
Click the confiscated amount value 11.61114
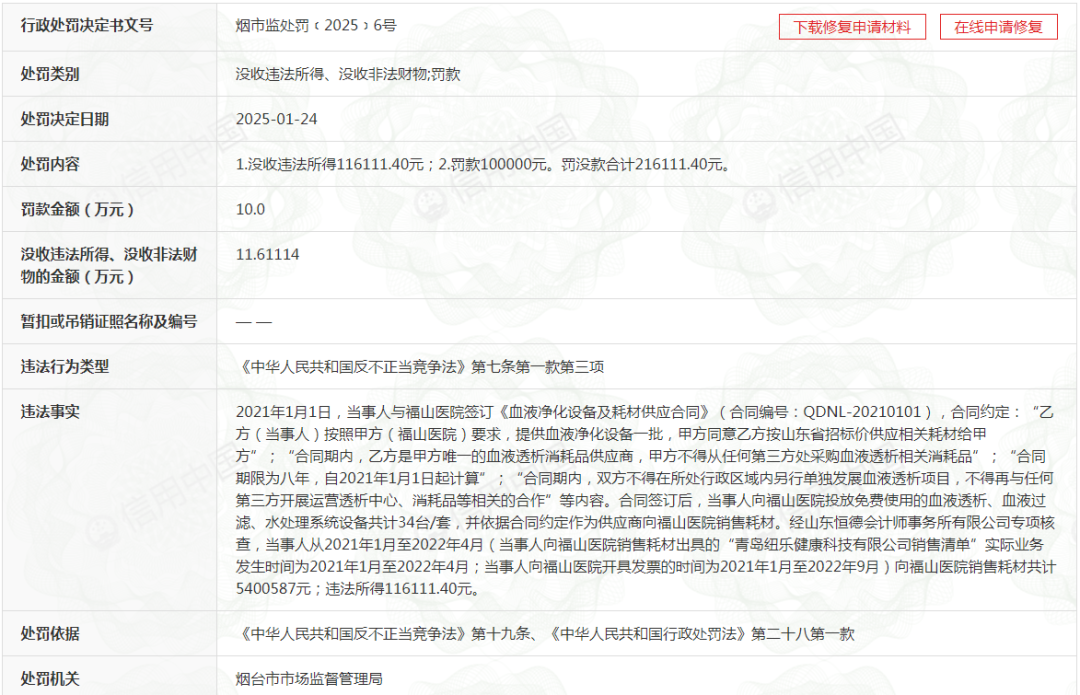[267, 254]
